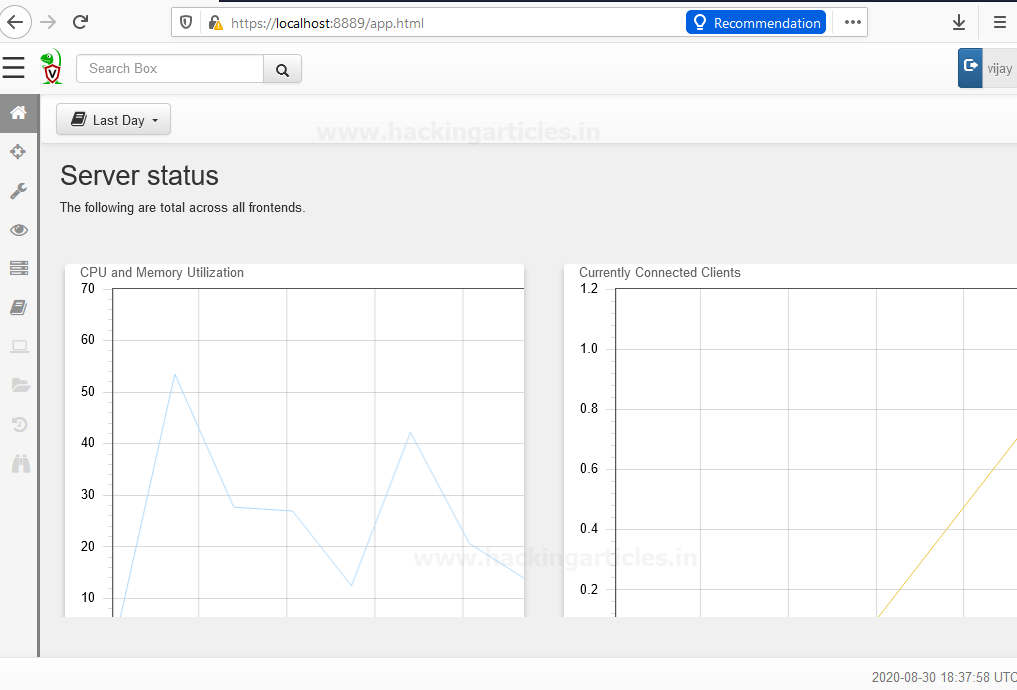The height and width of the screenshot is (690, 1017).
Task: Open Hunt Manager crosshair icon
Action: tap(18, 152)
